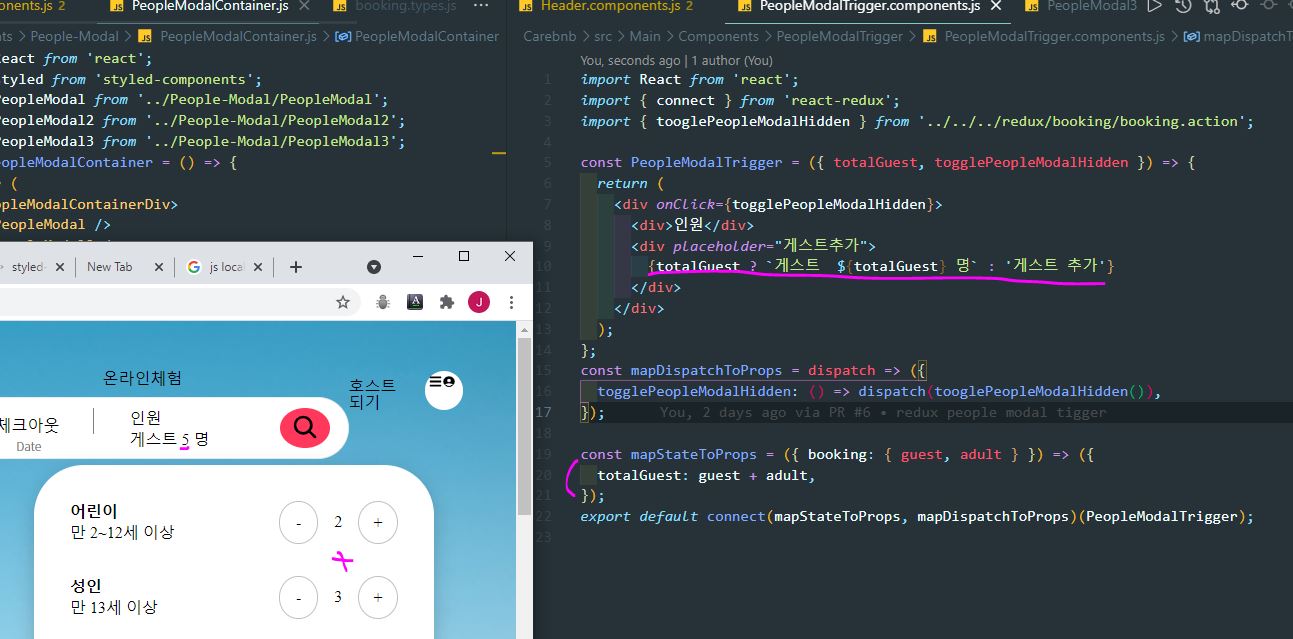Open Chrome extensions puzzle icon
The width and height of the screenshot is (1293, 639).
coord(447,302)
